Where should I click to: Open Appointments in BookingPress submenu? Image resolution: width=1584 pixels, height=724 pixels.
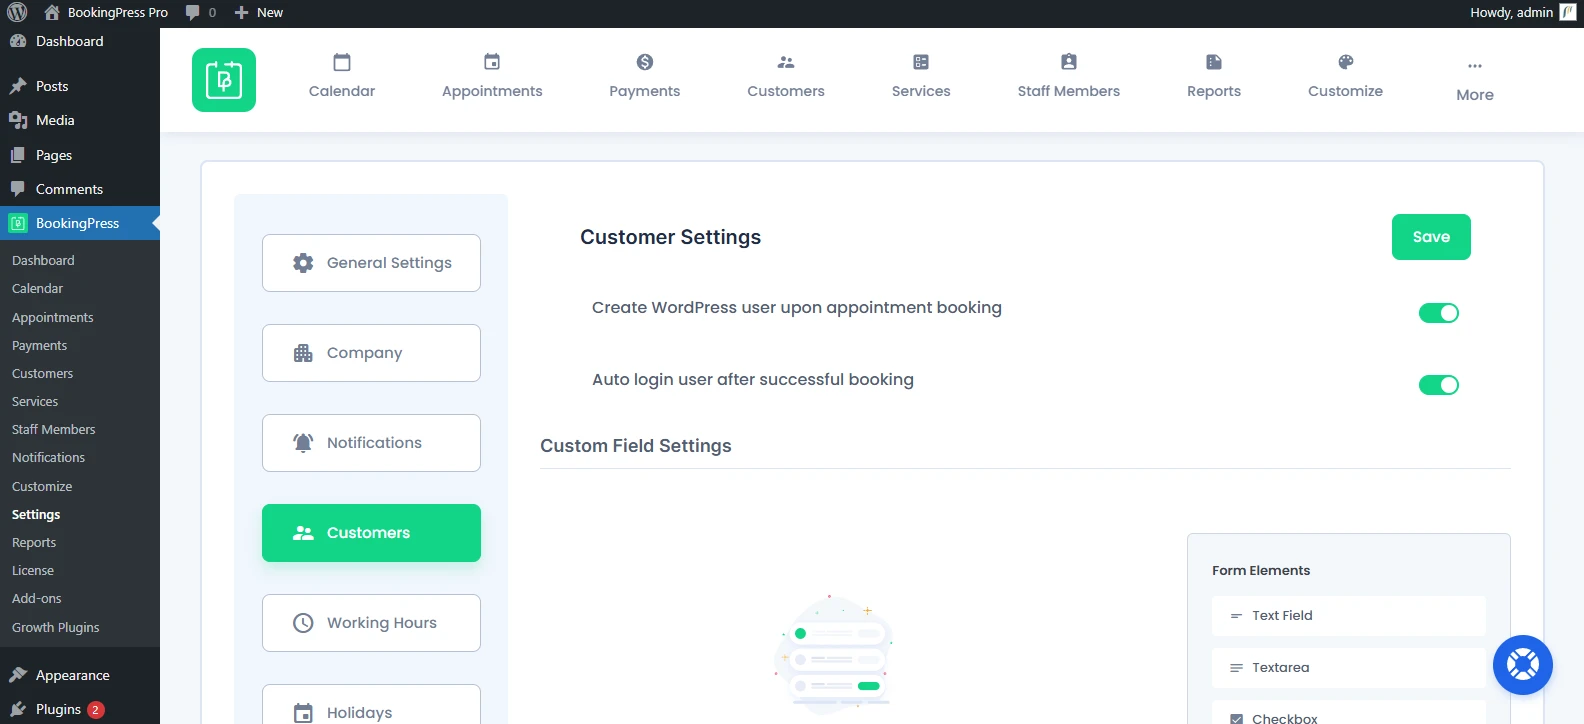(53, 317)
